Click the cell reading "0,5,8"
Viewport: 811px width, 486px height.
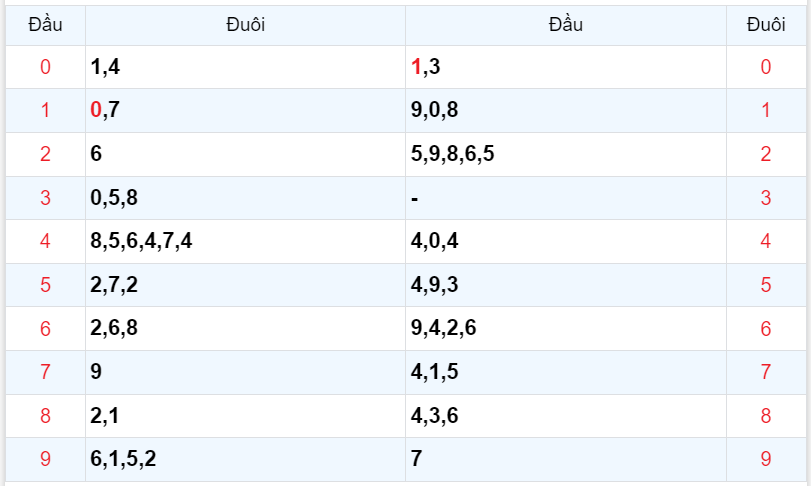(114, 198)
